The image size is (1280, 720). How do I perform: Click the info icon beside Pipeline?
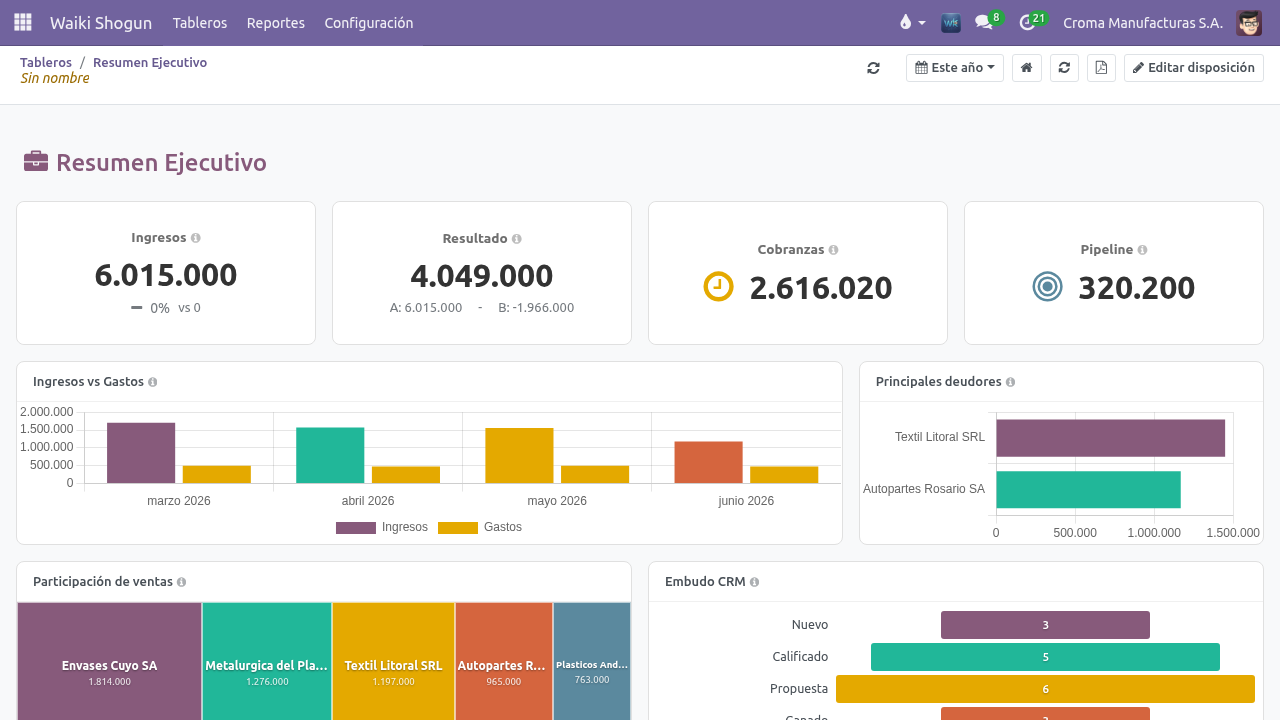(1142, 250)
